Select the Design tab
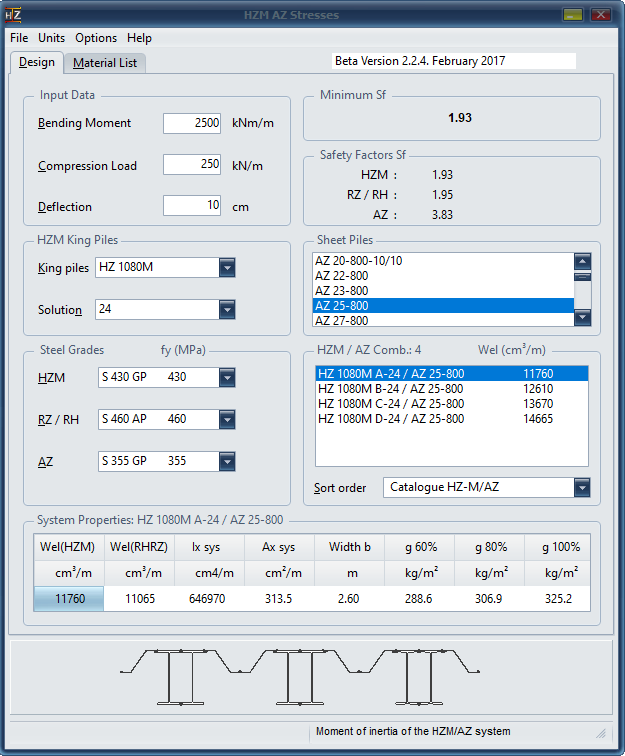The height and width of the screenshot is (756, 625). (37, 62)
